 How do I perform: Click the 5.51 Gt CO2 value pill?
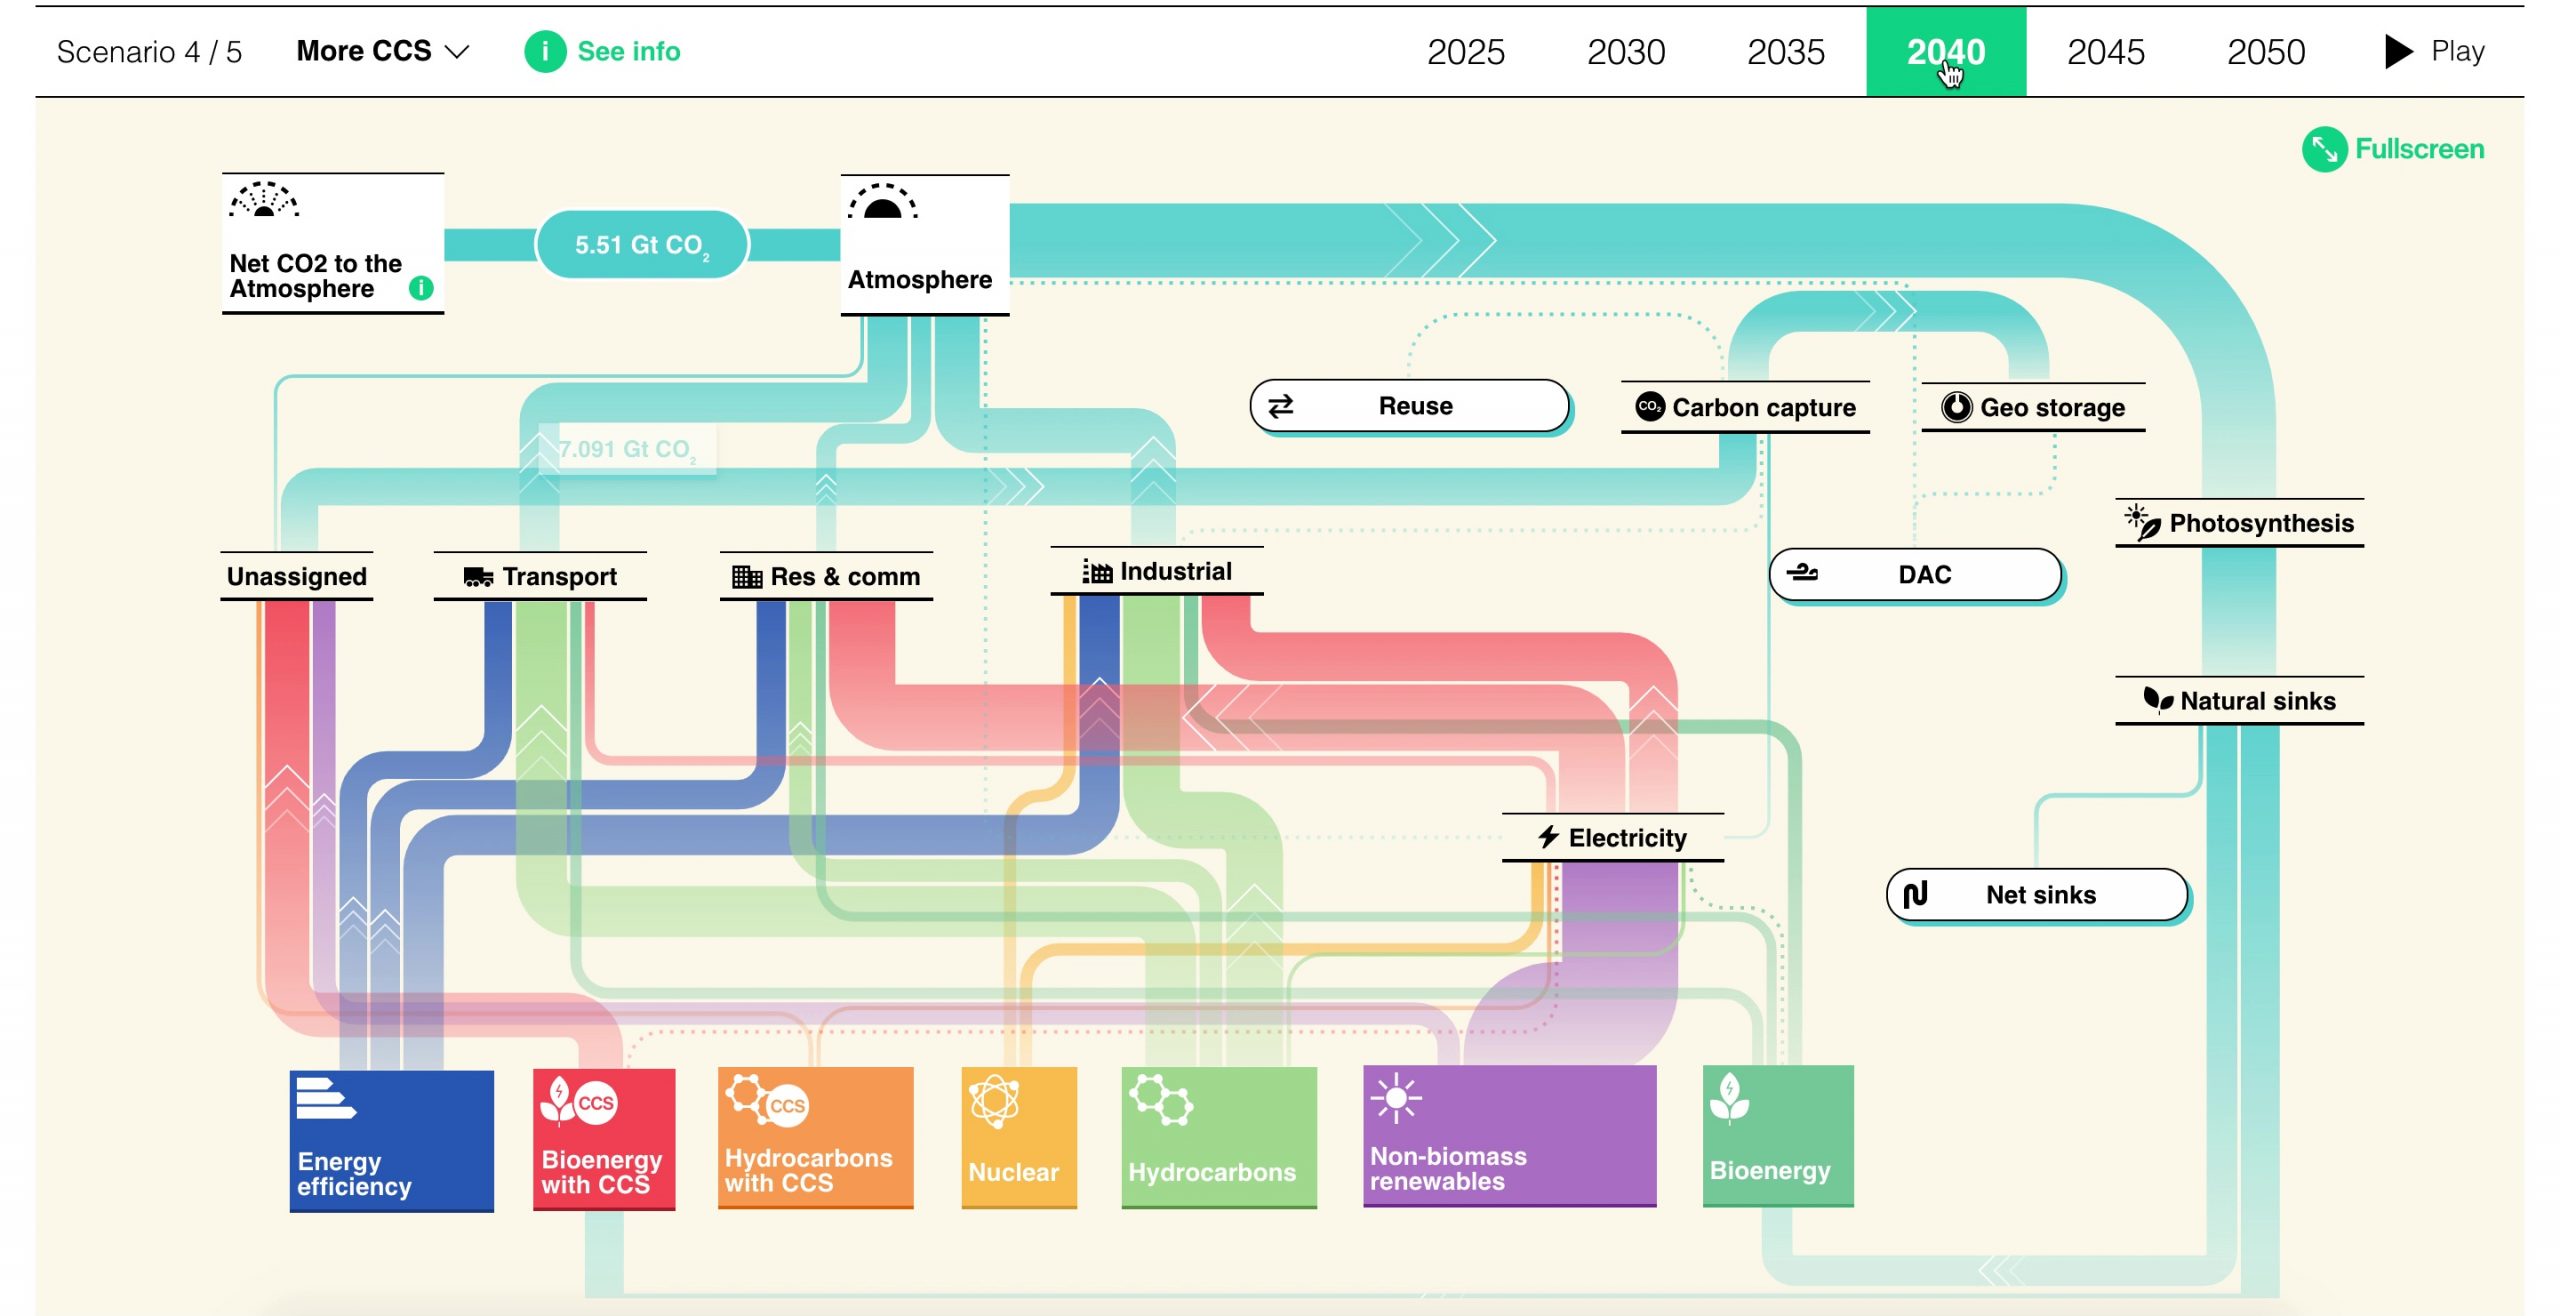[x=641, y=244]
